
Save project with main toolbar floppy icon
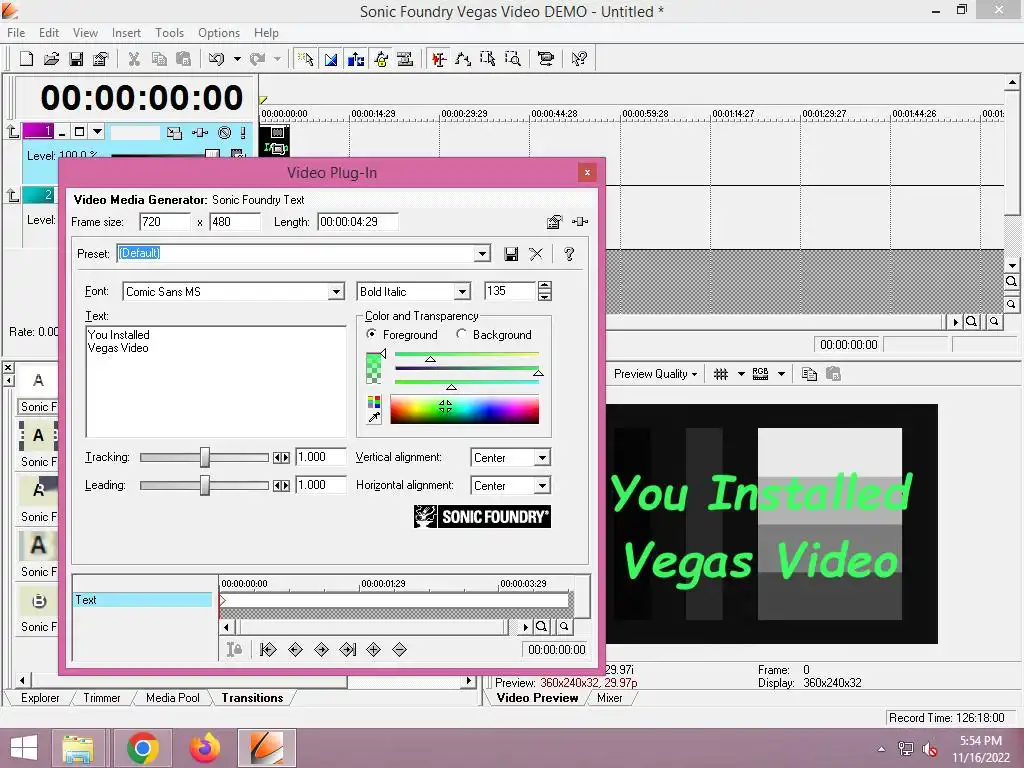coord(76,59)
